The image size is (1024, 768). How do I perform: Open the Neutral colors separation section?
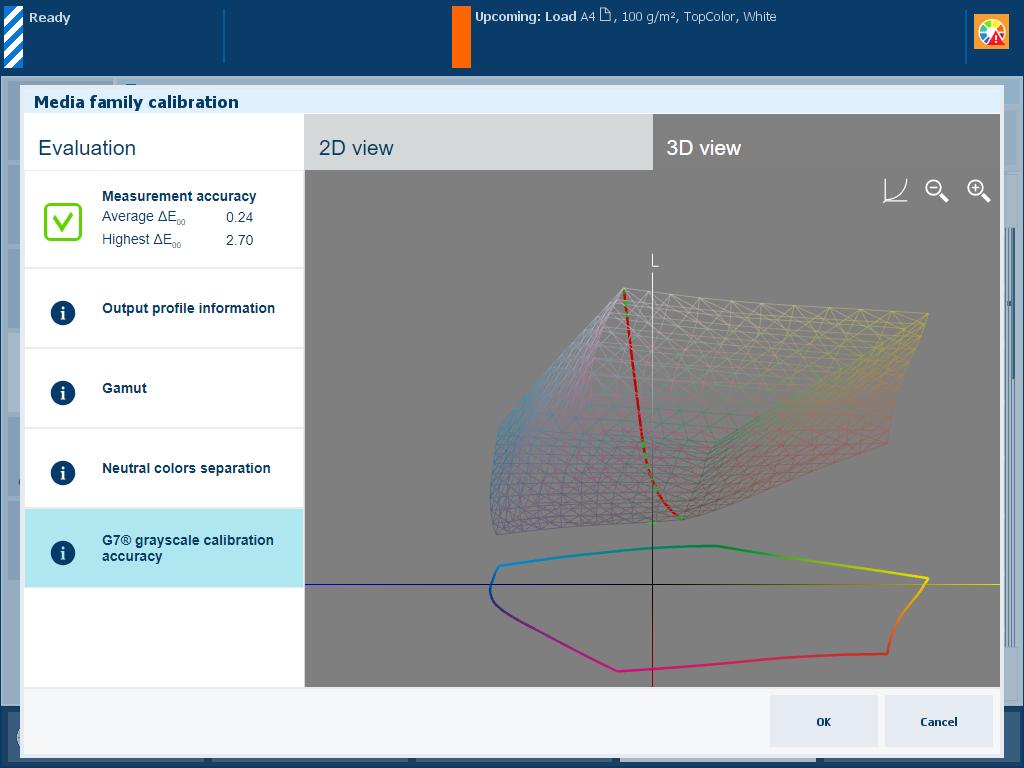point(186,469)
